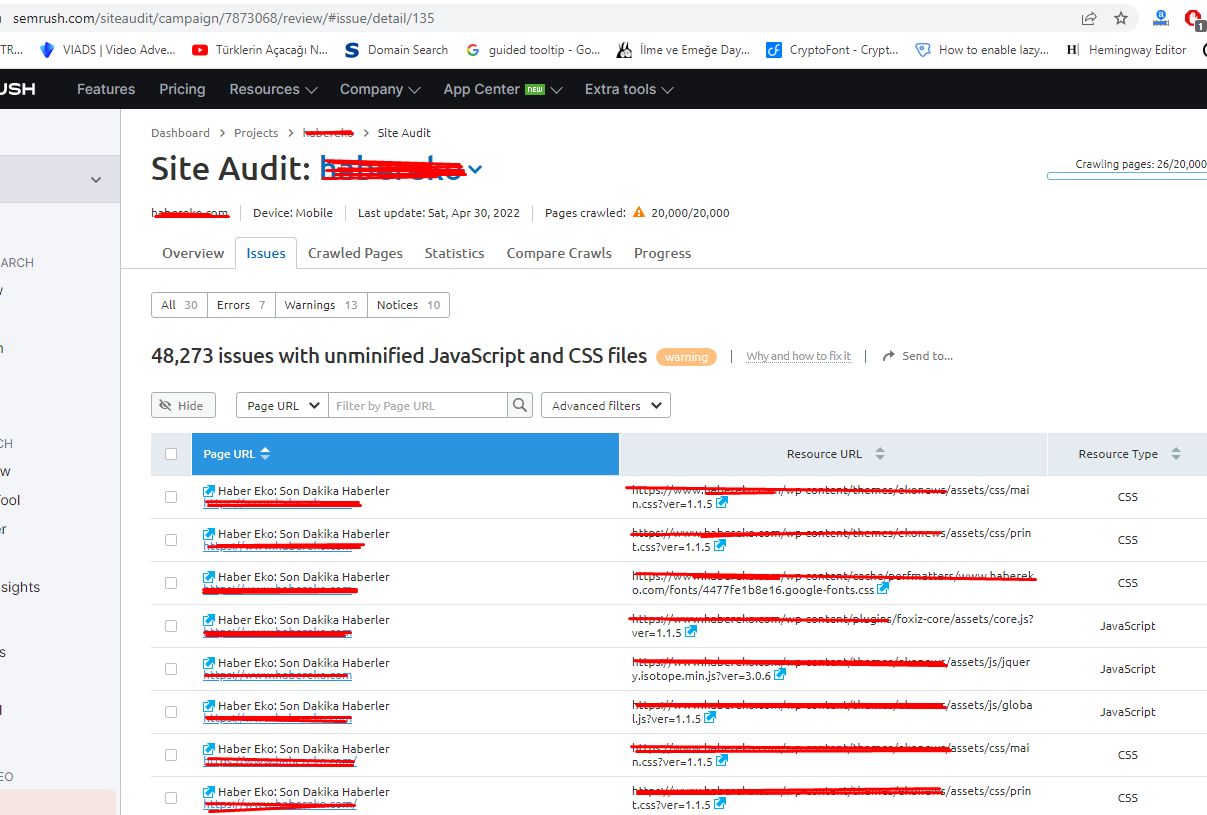Check the box for jquery.isotope.min.js row

pyautogui.click(x=171, y=669)
